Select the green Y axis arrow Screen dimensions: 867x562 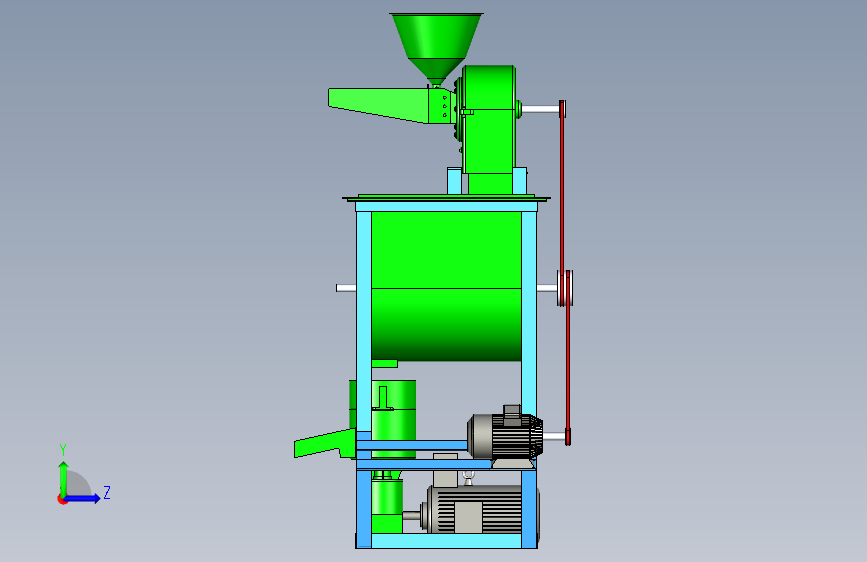click(x=64, y=479)
